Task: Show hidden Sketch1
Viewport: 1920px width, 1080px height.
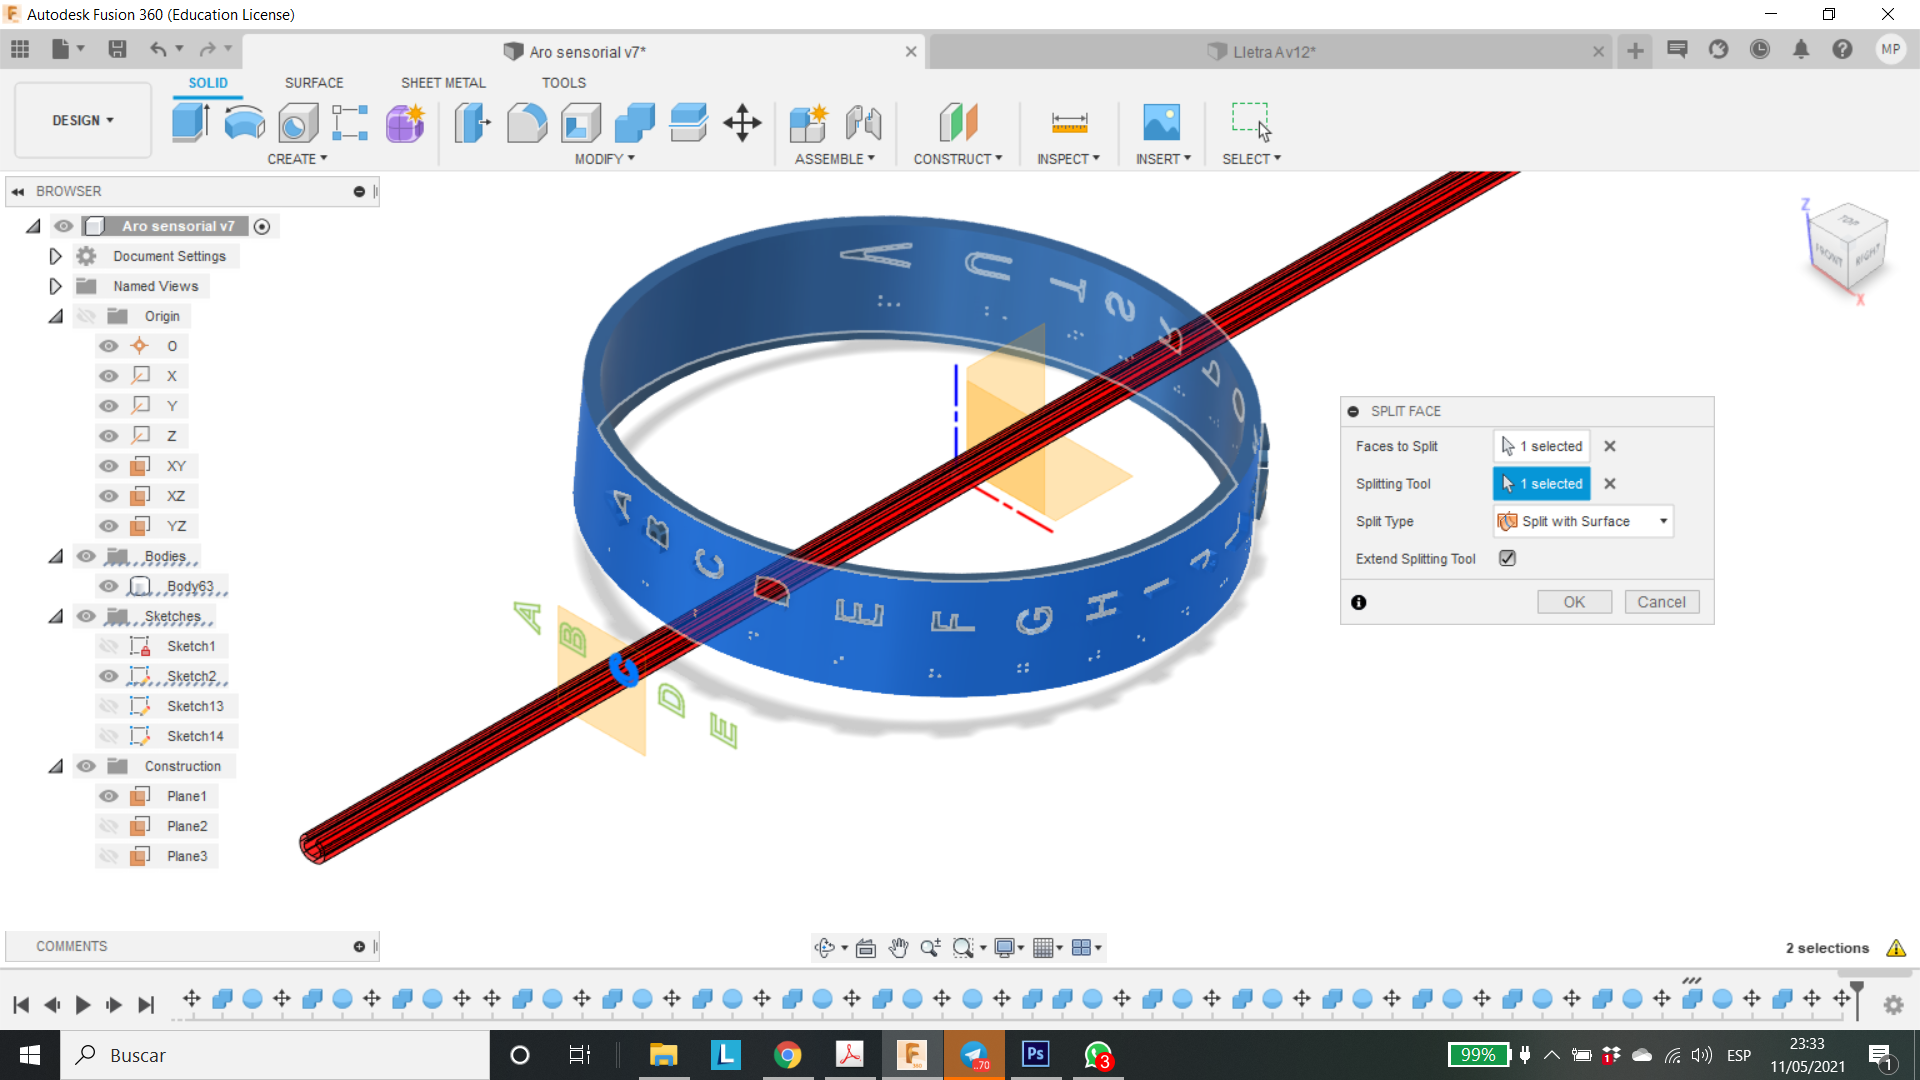Action: pyautogui.click(x=109, y=646)
